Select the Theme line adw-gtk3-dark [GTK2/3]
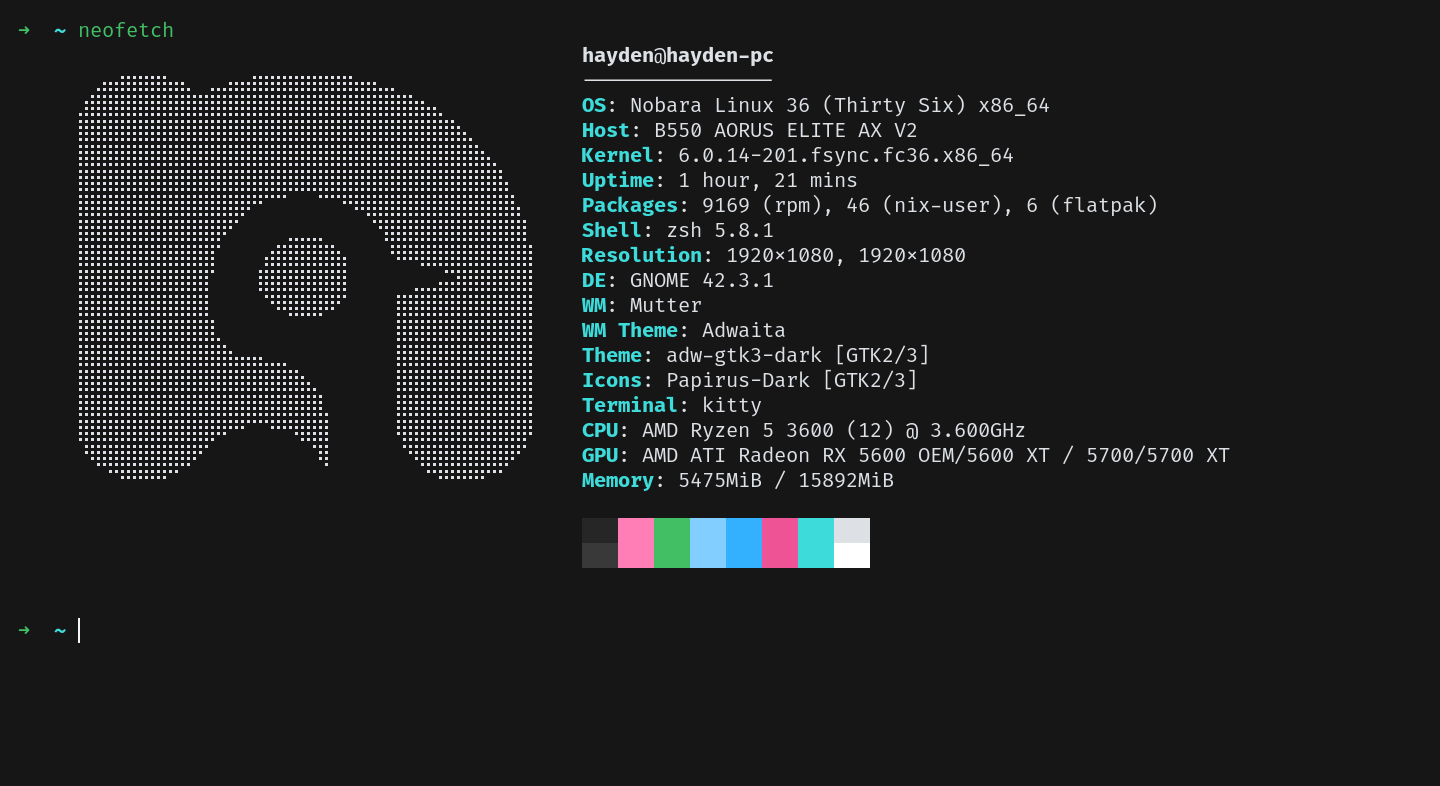The height and width of the screenshot is (786, 1440). click(756, 355)
